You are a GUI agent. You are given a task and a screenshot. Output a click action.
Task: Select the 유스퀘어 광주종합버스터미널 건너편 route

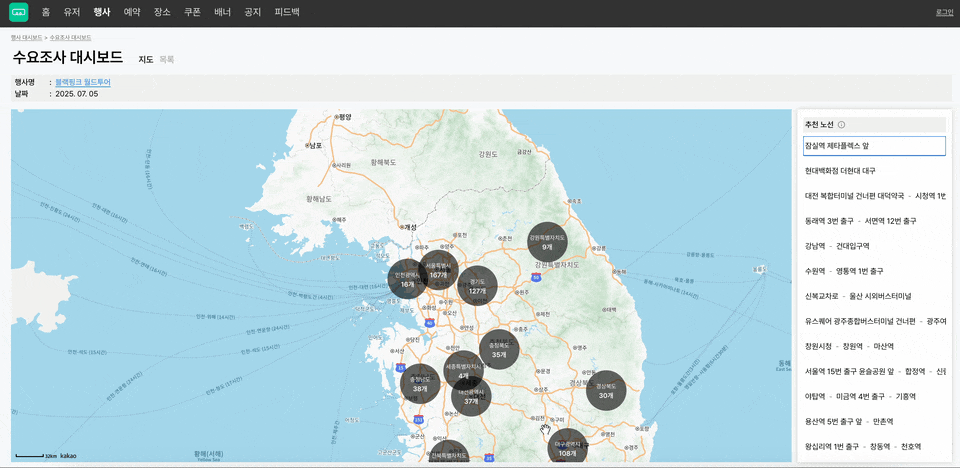[x=874, y=322]
